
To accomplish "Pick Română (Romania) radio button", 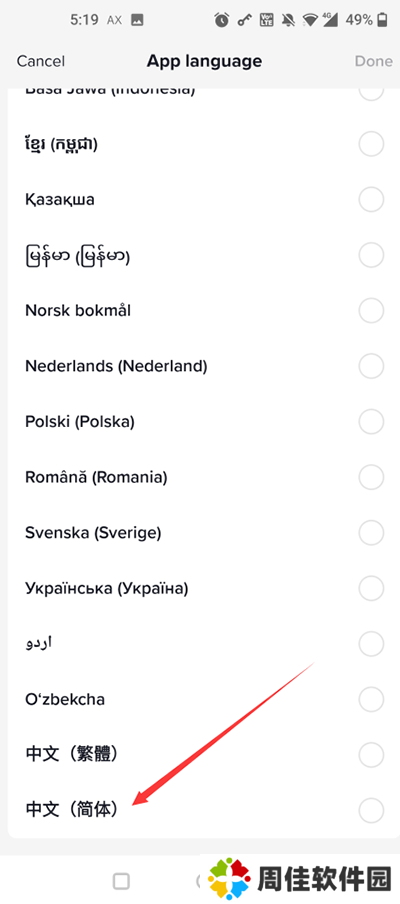I will click(371, 477).
